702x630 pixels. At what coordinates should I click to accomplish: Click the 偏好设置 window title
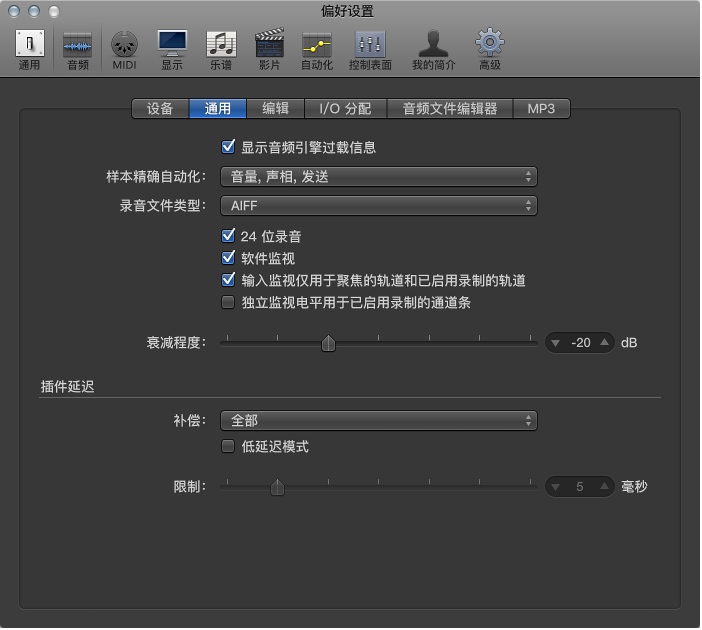pyautogui.click(x=347, y=11)
